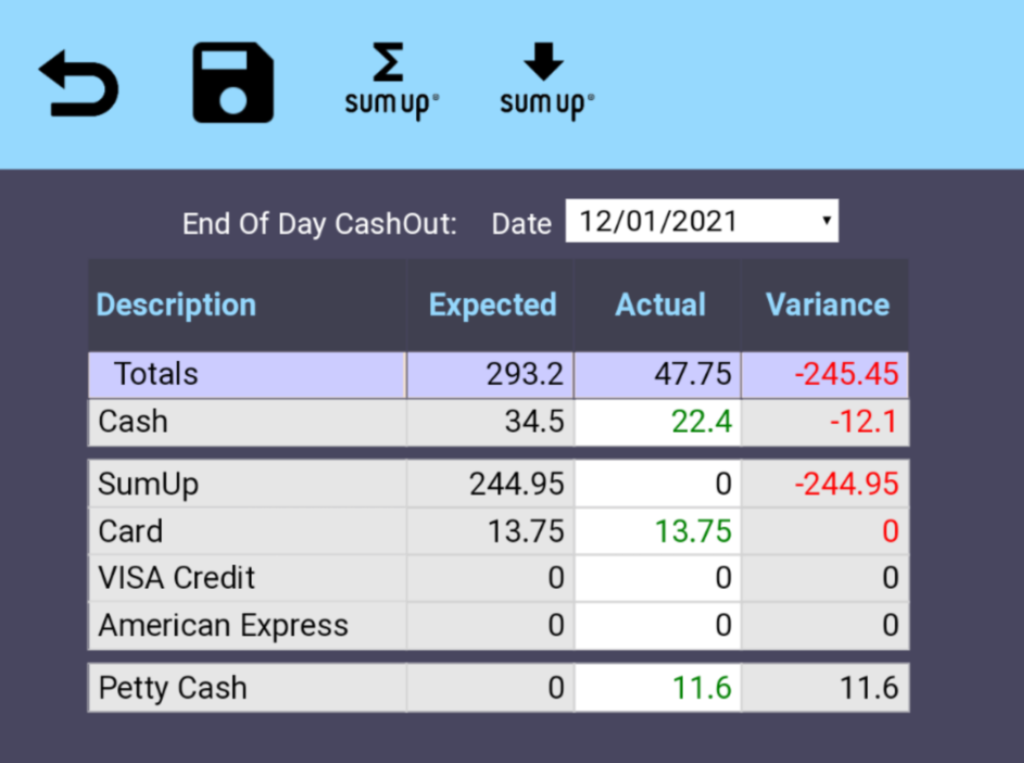
Task: Click the save floppy disk icon
Action: [233, 85]
